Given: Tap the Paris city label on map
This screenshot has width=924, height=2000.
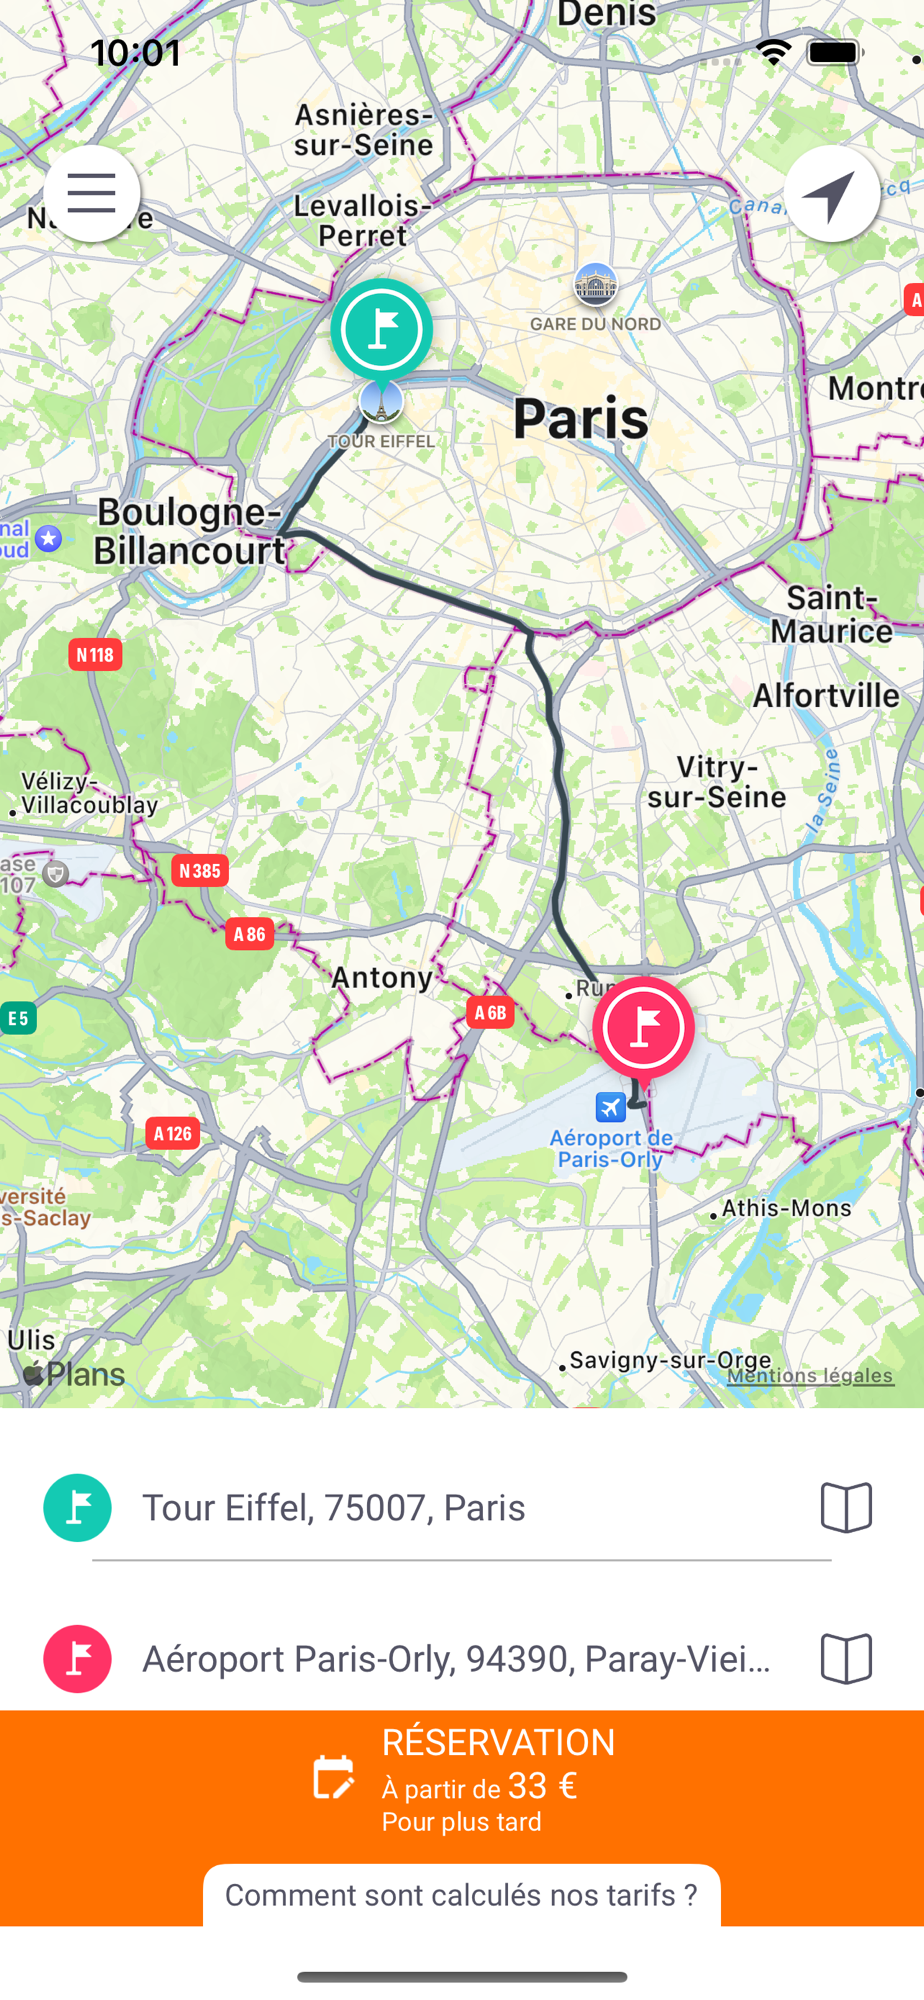Looking at the screenshot, I should click(x=581, y=418).
